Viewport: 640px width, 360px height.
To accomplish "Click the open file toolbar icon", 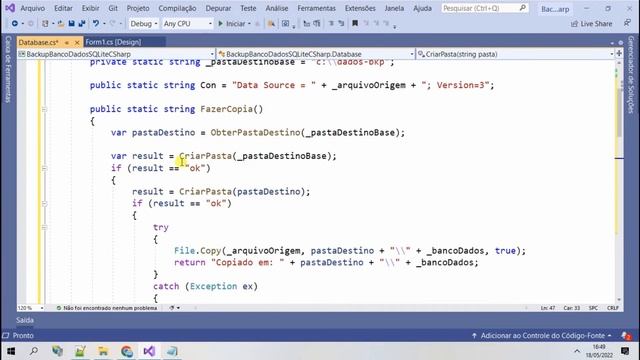I will 60,24.
